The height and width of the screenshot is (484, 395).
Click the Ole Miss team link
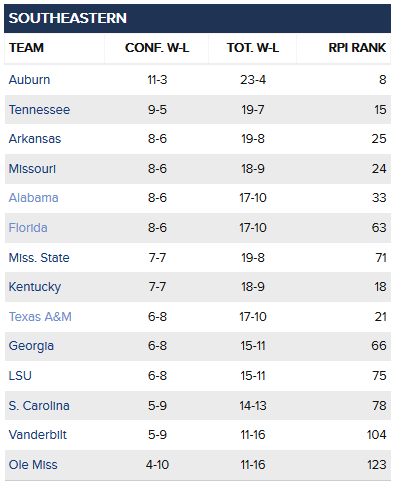pos(33,465)
